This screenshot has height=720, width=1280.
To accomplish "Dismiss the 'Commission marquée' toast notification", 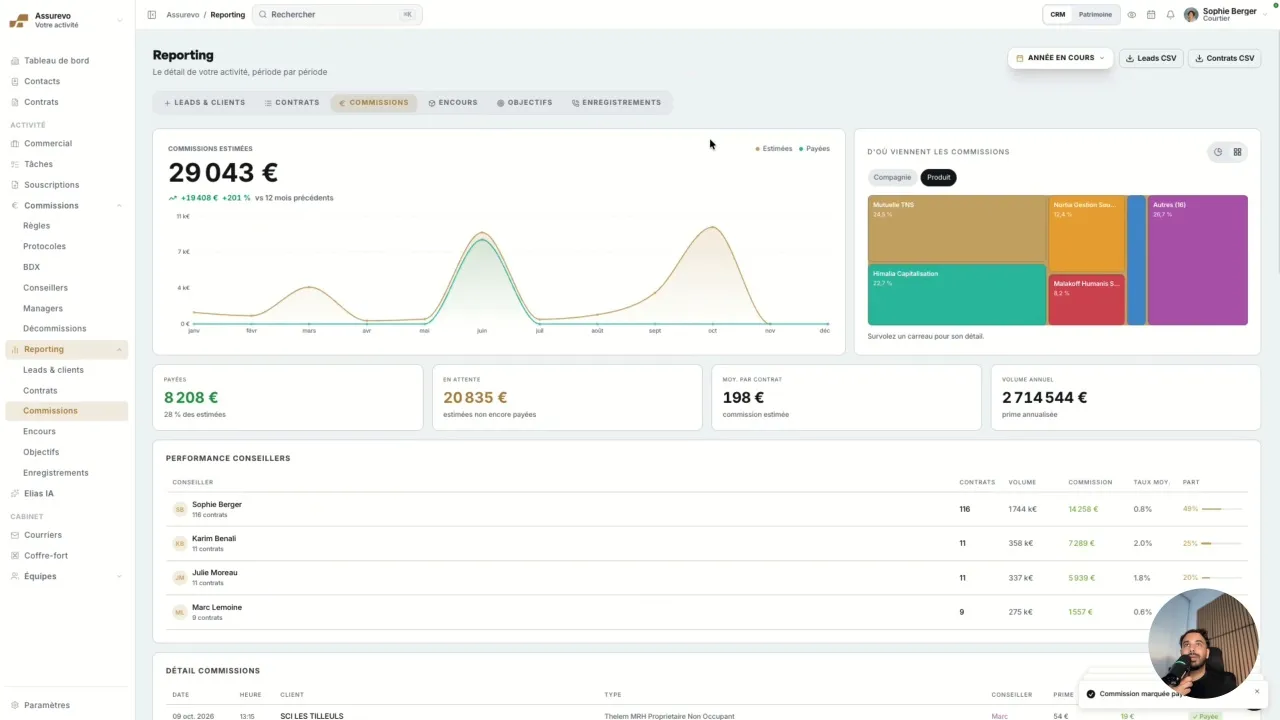I will (x=1257, y=691).
